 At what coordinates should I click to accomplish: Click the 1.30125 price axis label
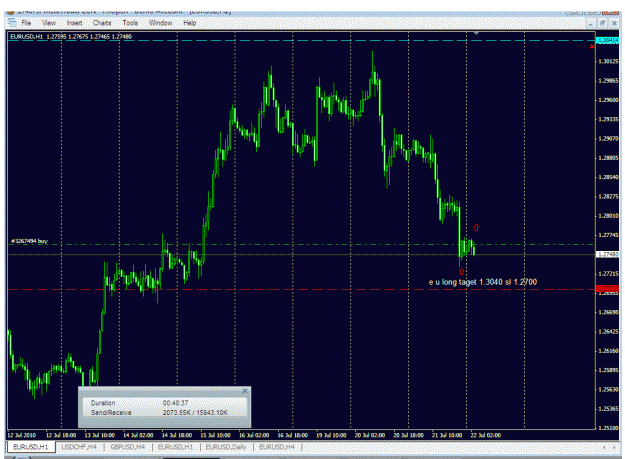click(608, 61)
